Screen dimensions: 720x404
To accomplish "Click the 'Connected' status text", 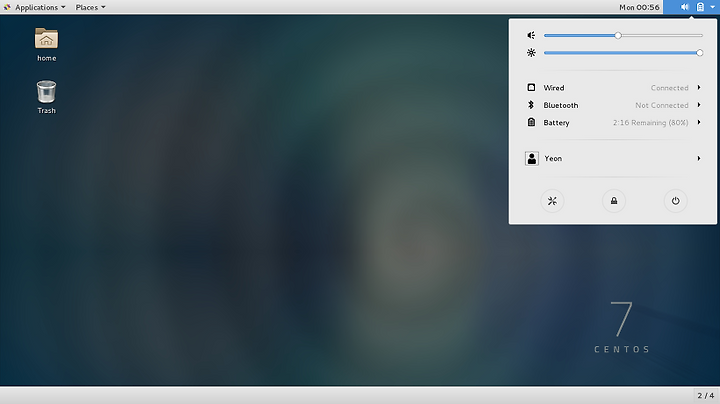I will point(669,88).
